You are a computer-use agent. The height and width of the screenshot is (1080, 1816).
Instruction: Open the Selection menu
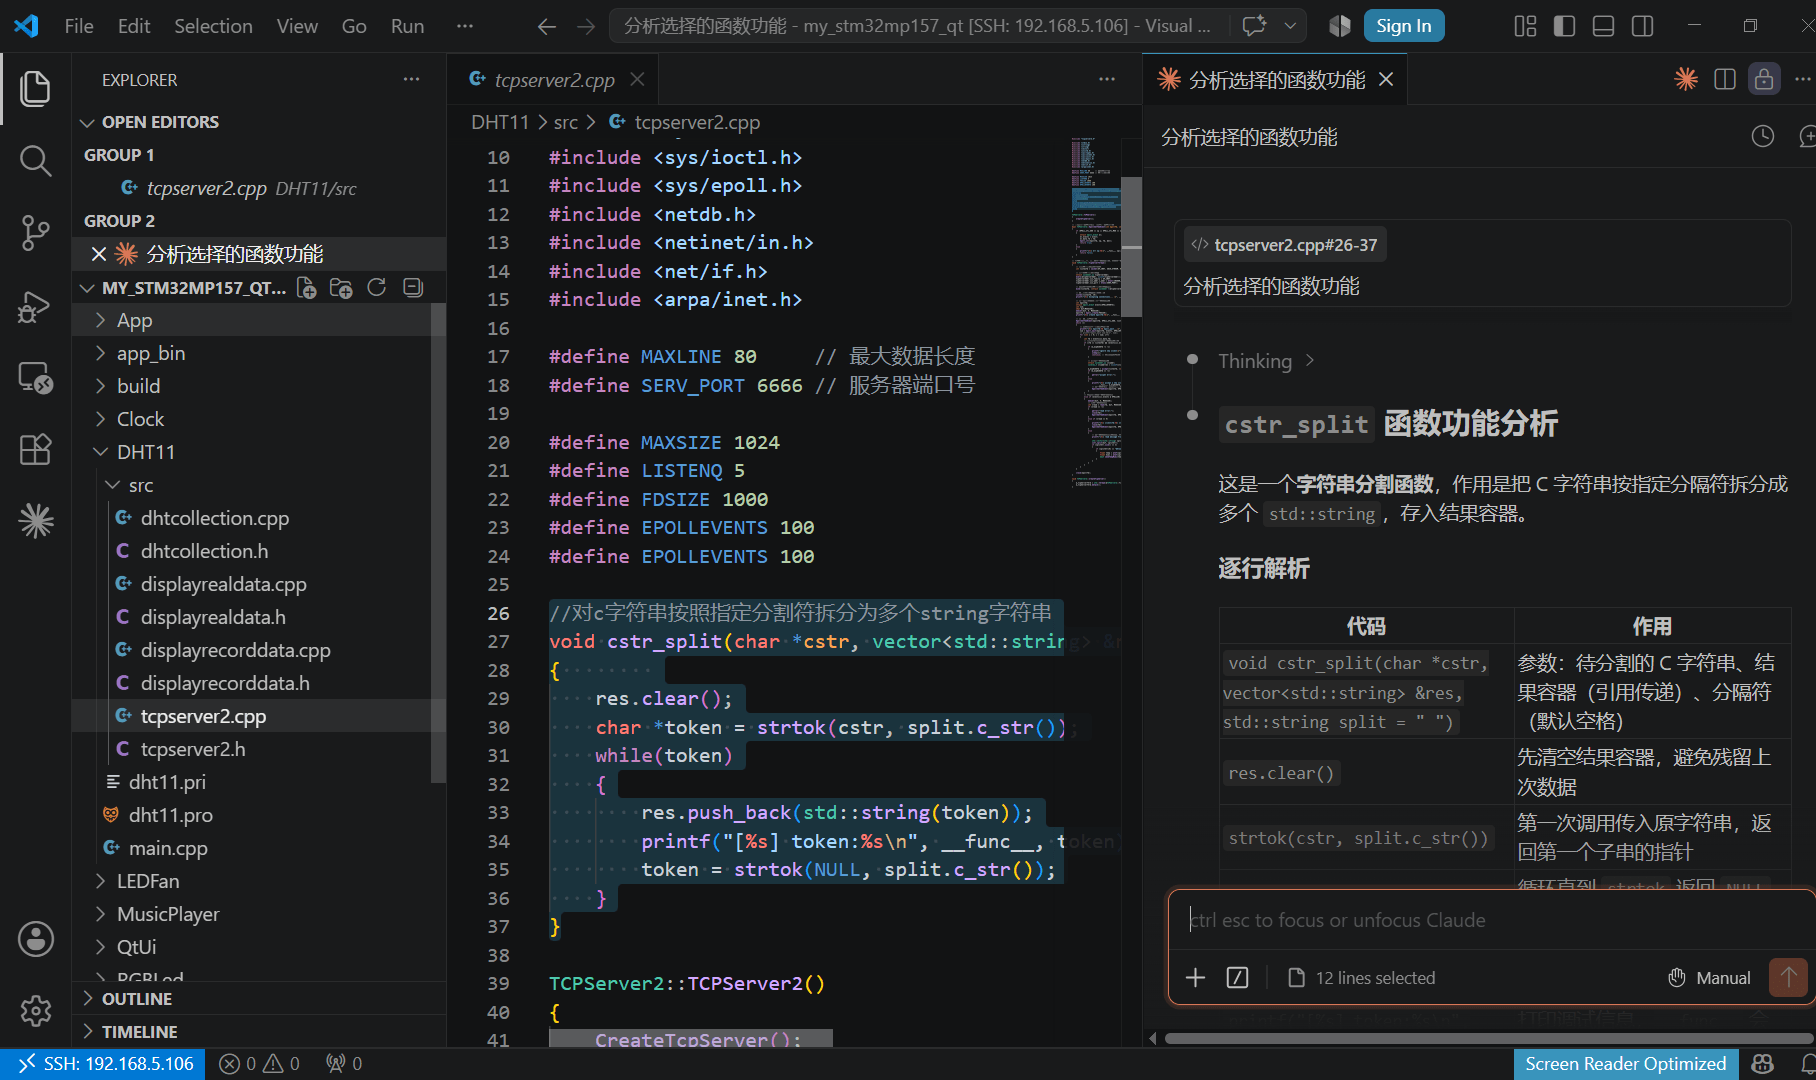click(213, 26)
